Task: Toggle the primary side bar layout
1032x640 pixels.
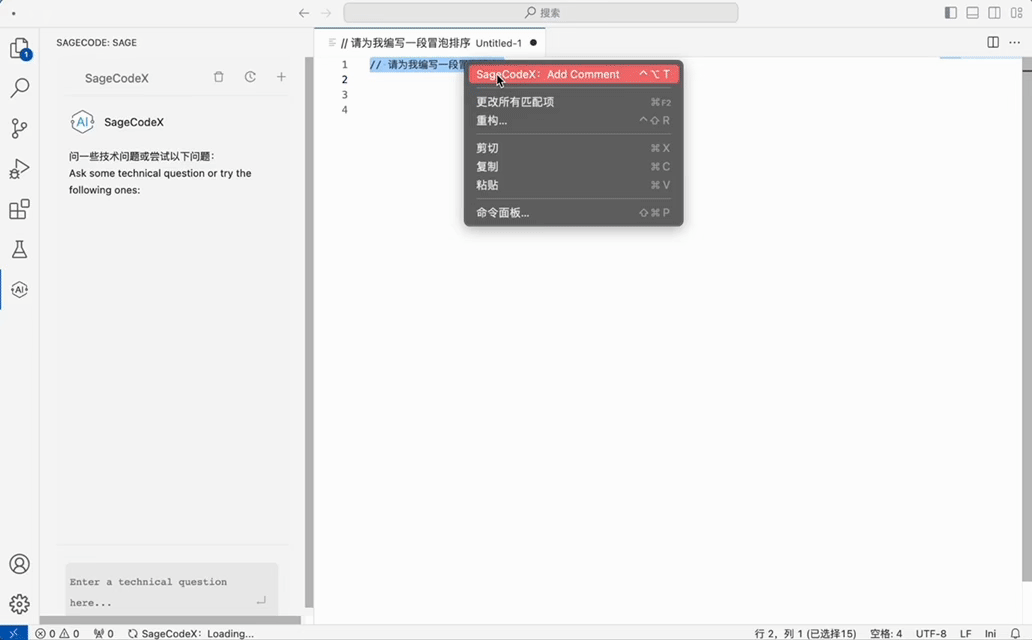Action: pyautogui.click(x=950, y=13)
